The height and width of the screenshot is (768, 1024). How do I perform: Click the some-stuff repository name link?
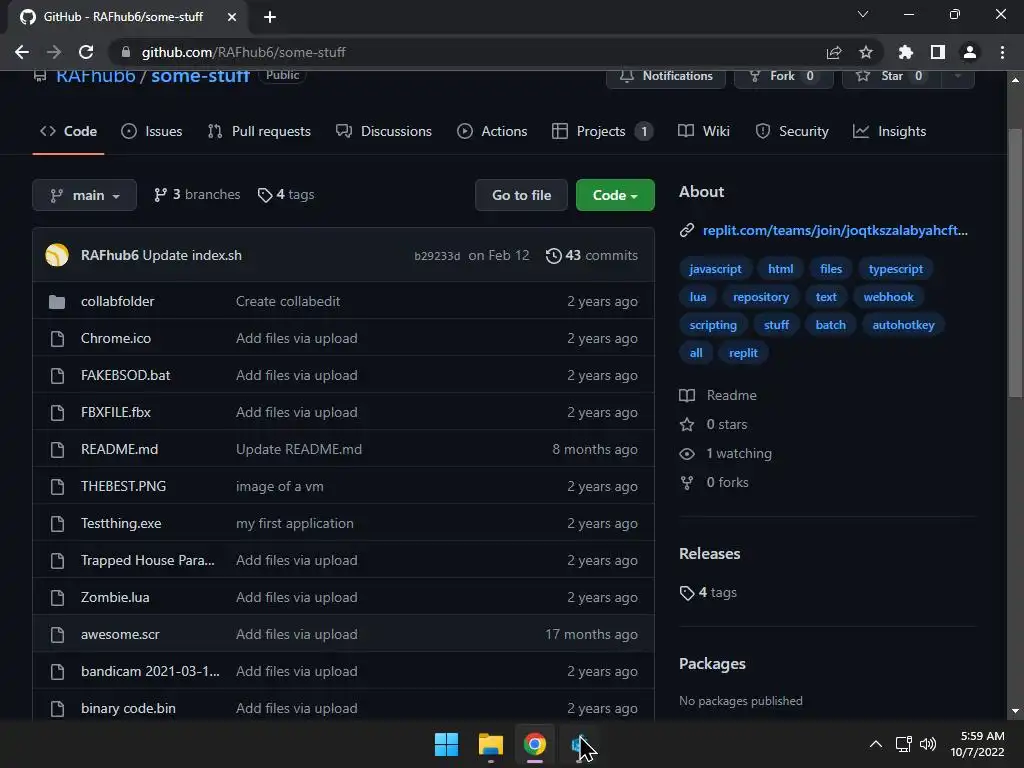click(x=200, y=76)
